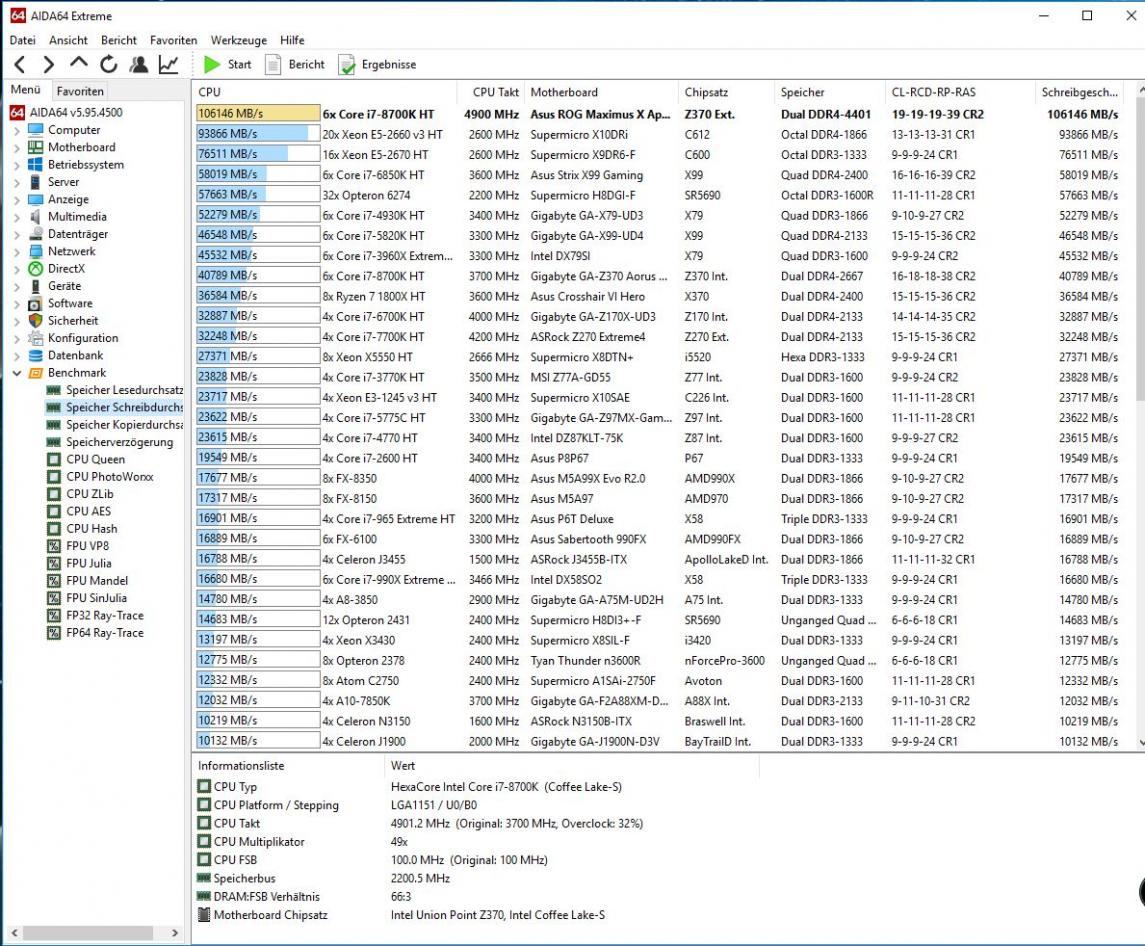Switch to the Favoriten tab

(80, 91)
